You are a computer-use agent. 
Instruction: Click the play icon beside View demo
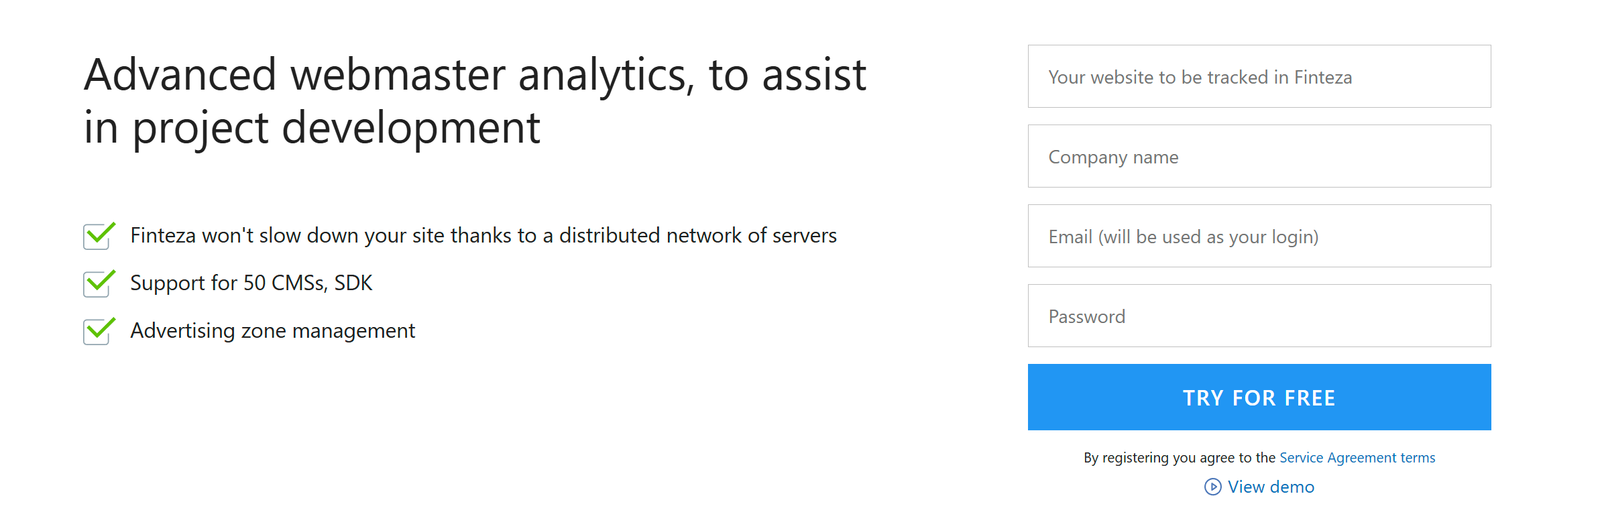(1212, 487)
